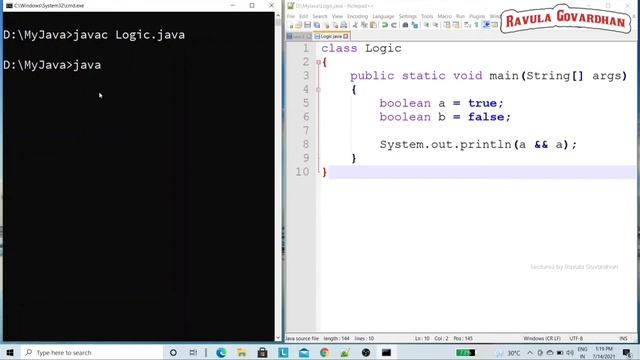The image size is (640, 360).
Task: Click the Zoom In toolbar icon
Action: pyautogui.click(x=427, y=25)
